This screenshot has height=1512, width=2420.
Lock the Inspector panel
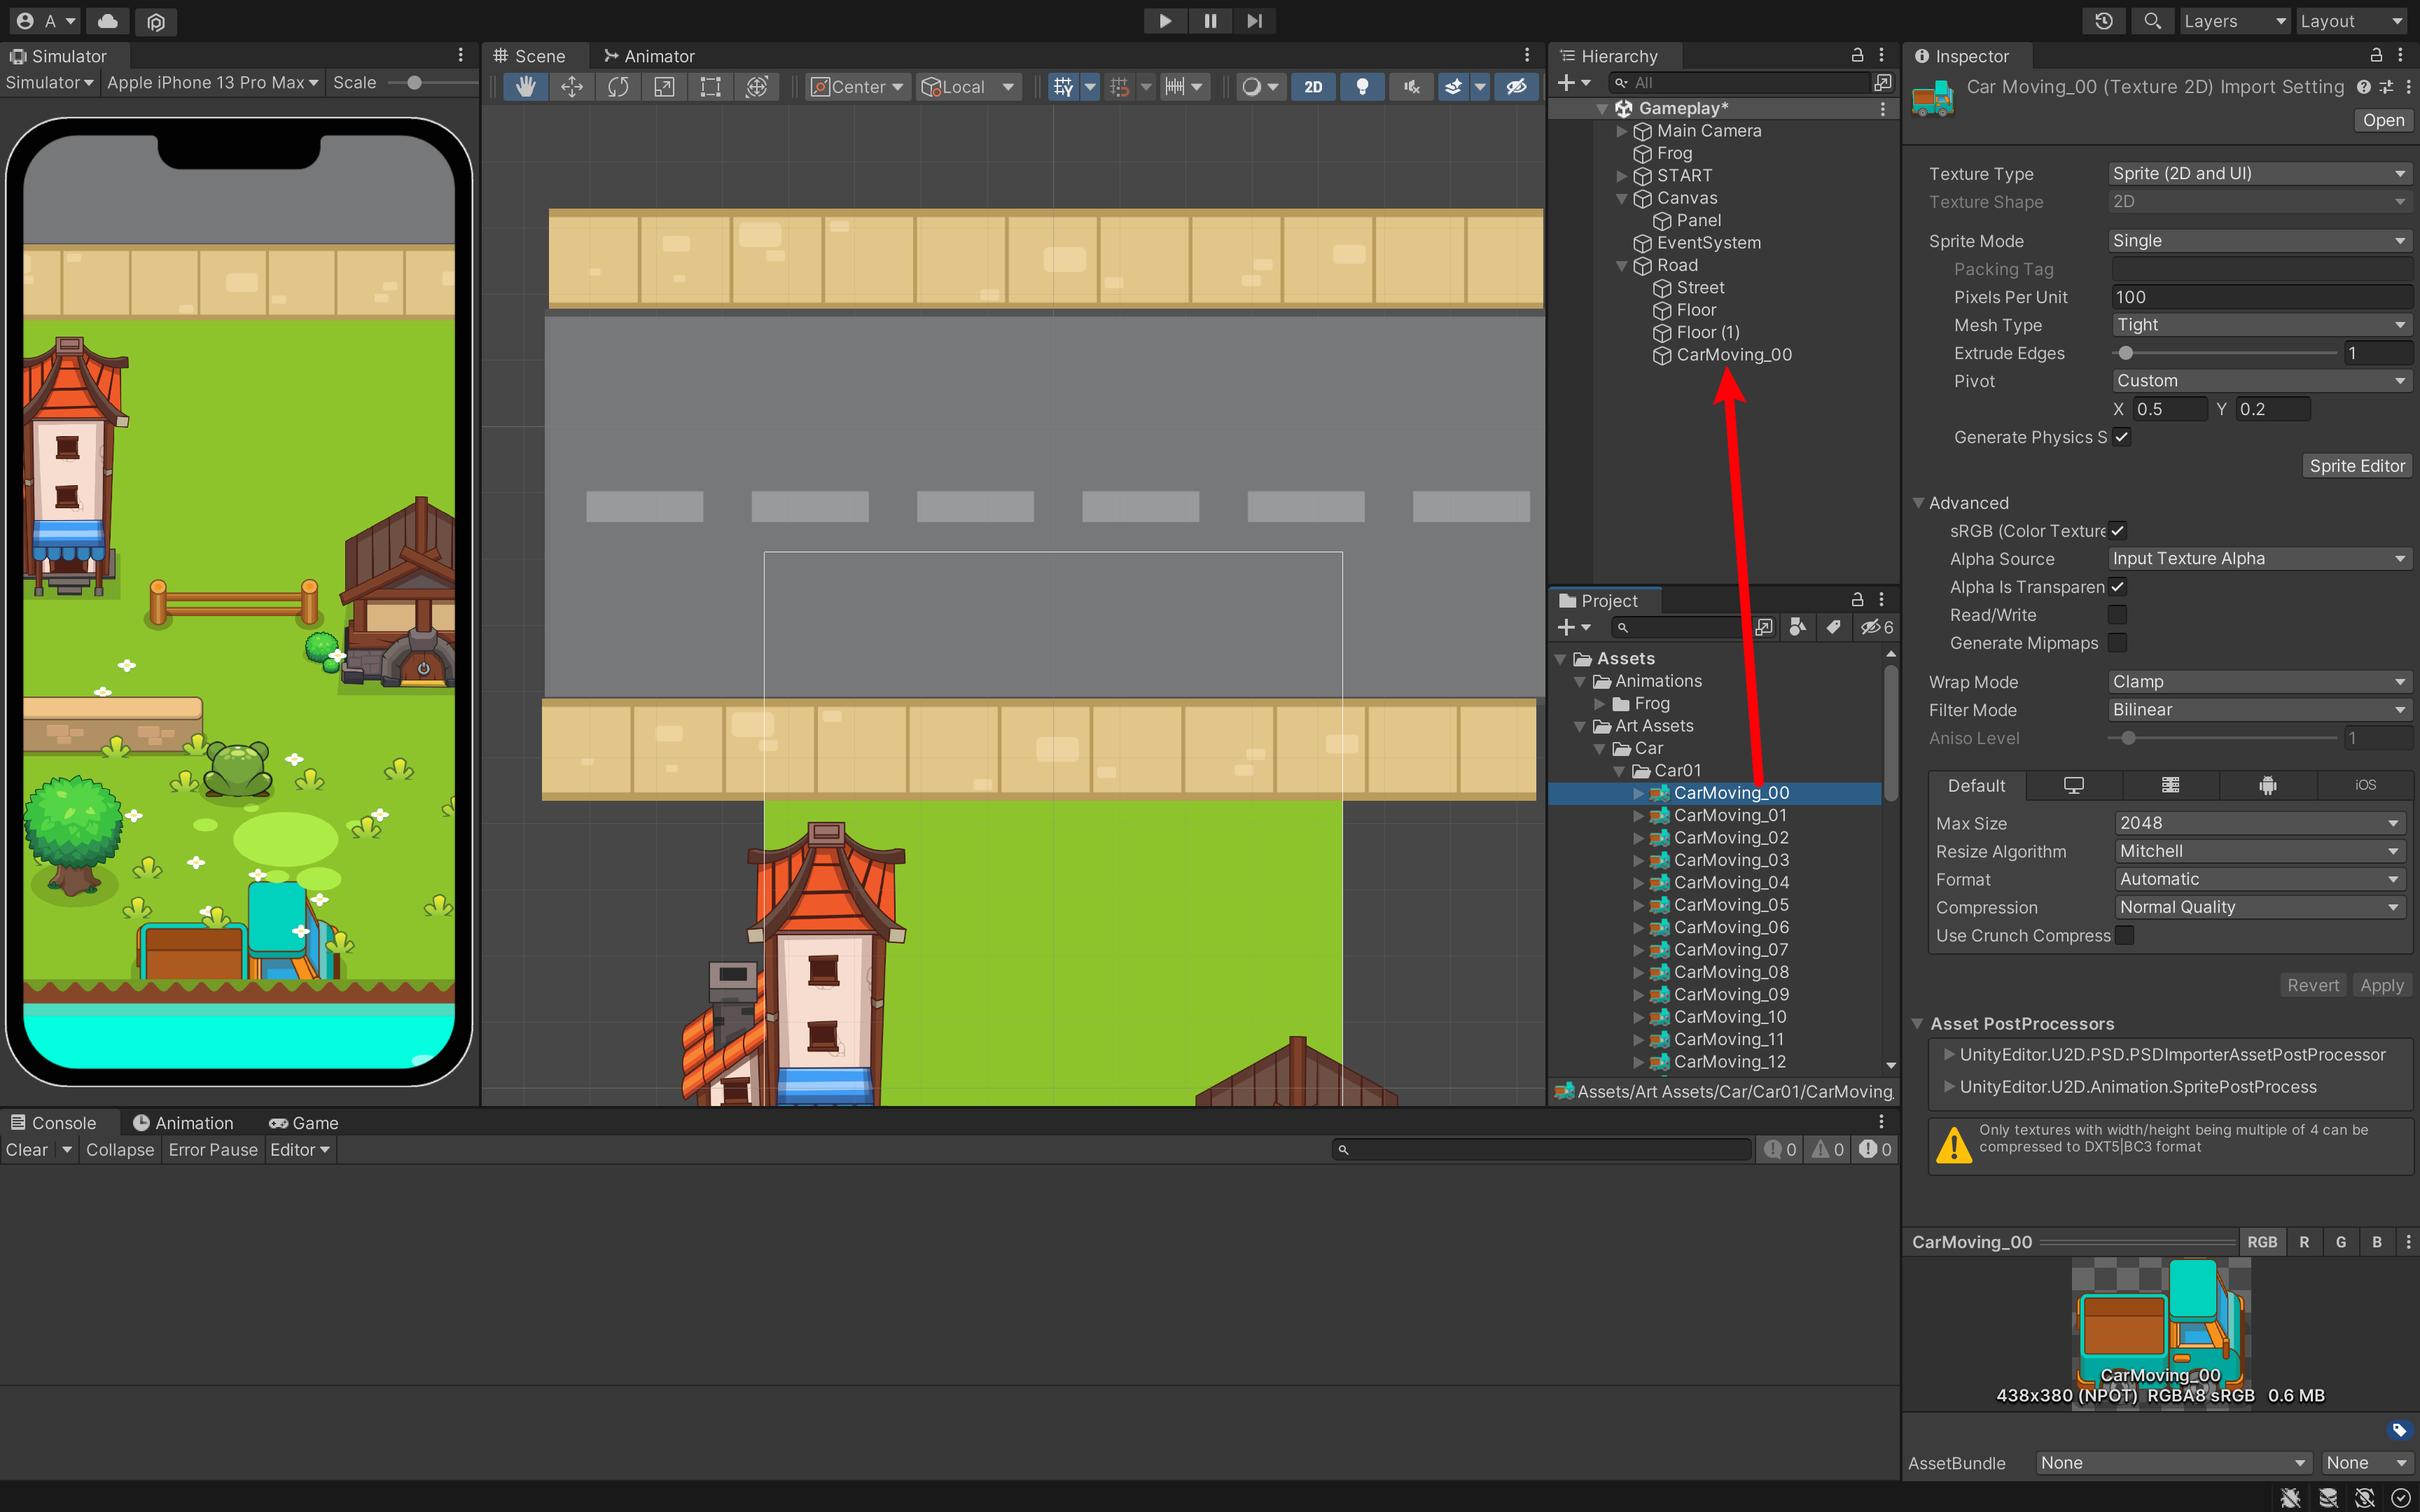(2377, 55)
